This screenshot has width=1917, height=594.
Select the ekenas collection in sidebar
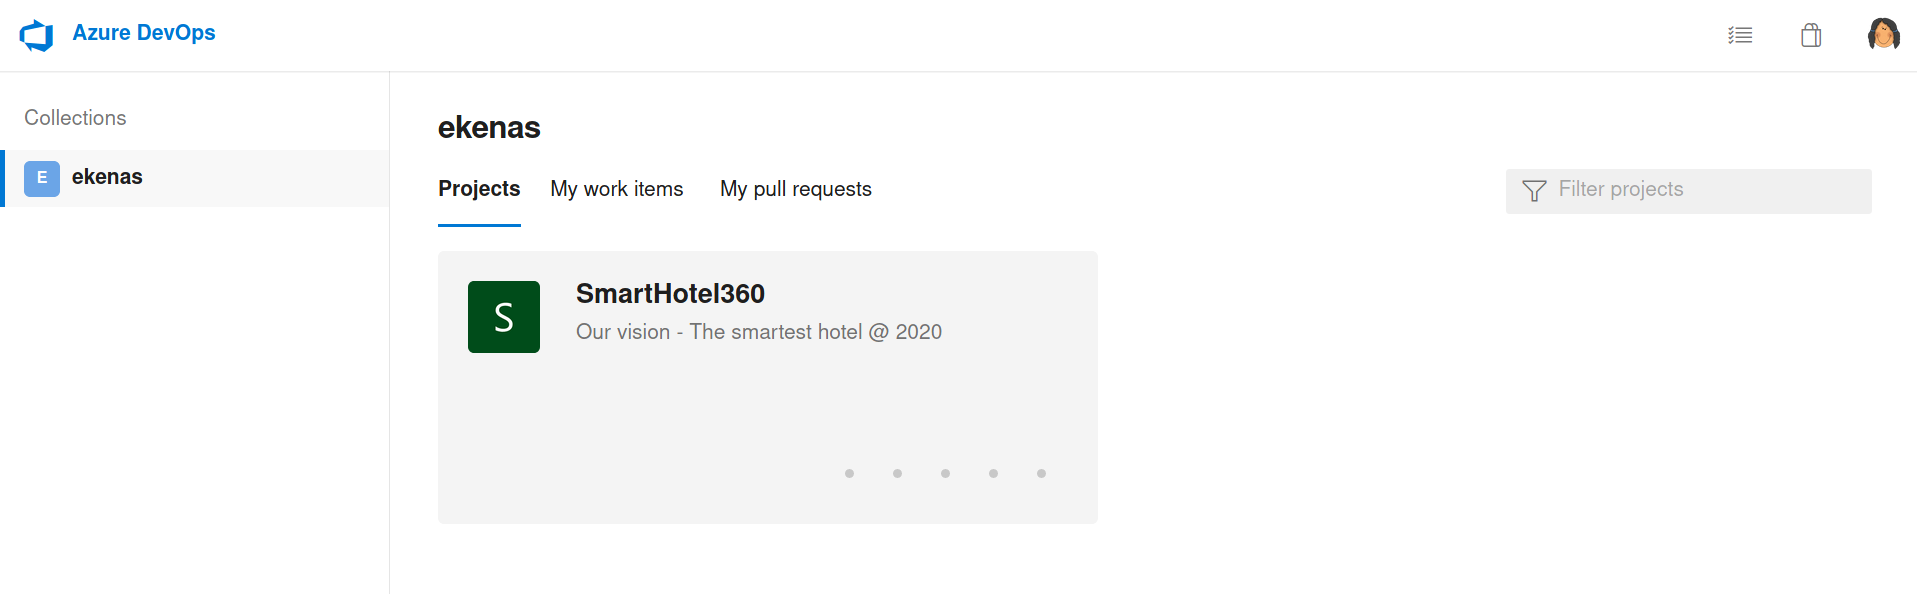coord(196,178)
